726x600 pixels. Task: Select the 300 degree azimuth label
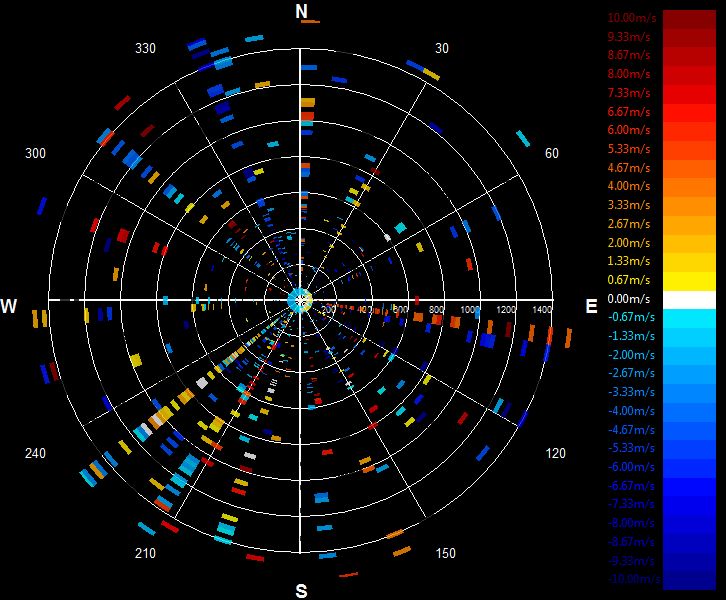click(x=35, y=153)
